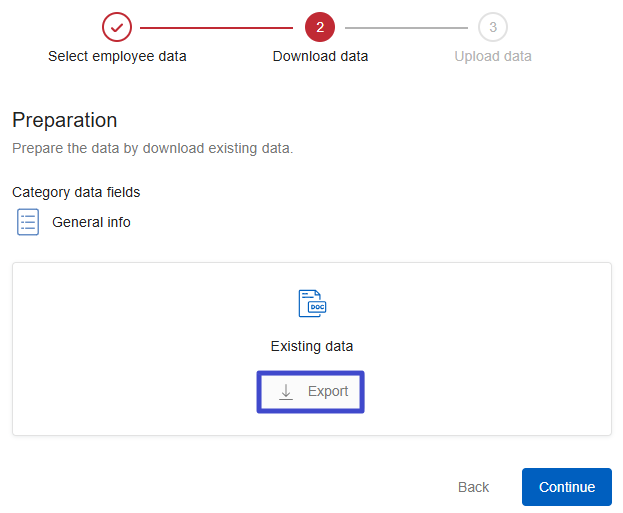Click the greyed step 3 circle

pyautogui.click(x=492, y=27)
